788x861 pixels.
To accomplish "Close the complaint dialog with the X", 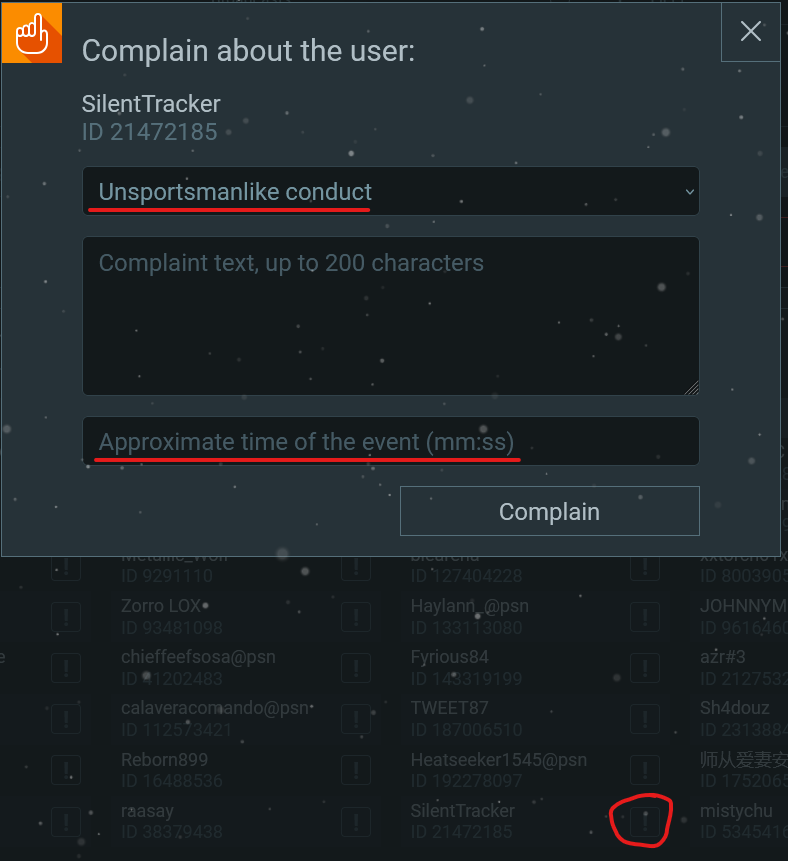I will pos(751,31).
